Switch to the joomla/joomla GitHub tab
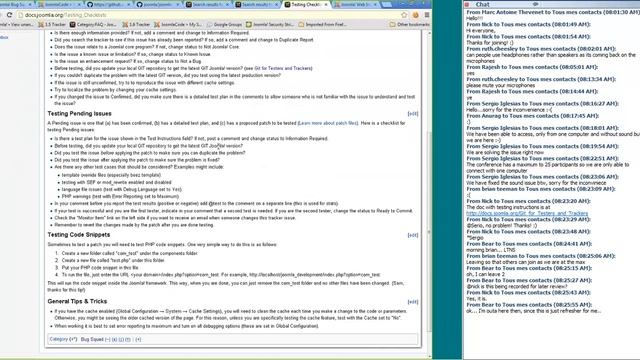This screenshot has width=640, height=360. click(158, 4)
